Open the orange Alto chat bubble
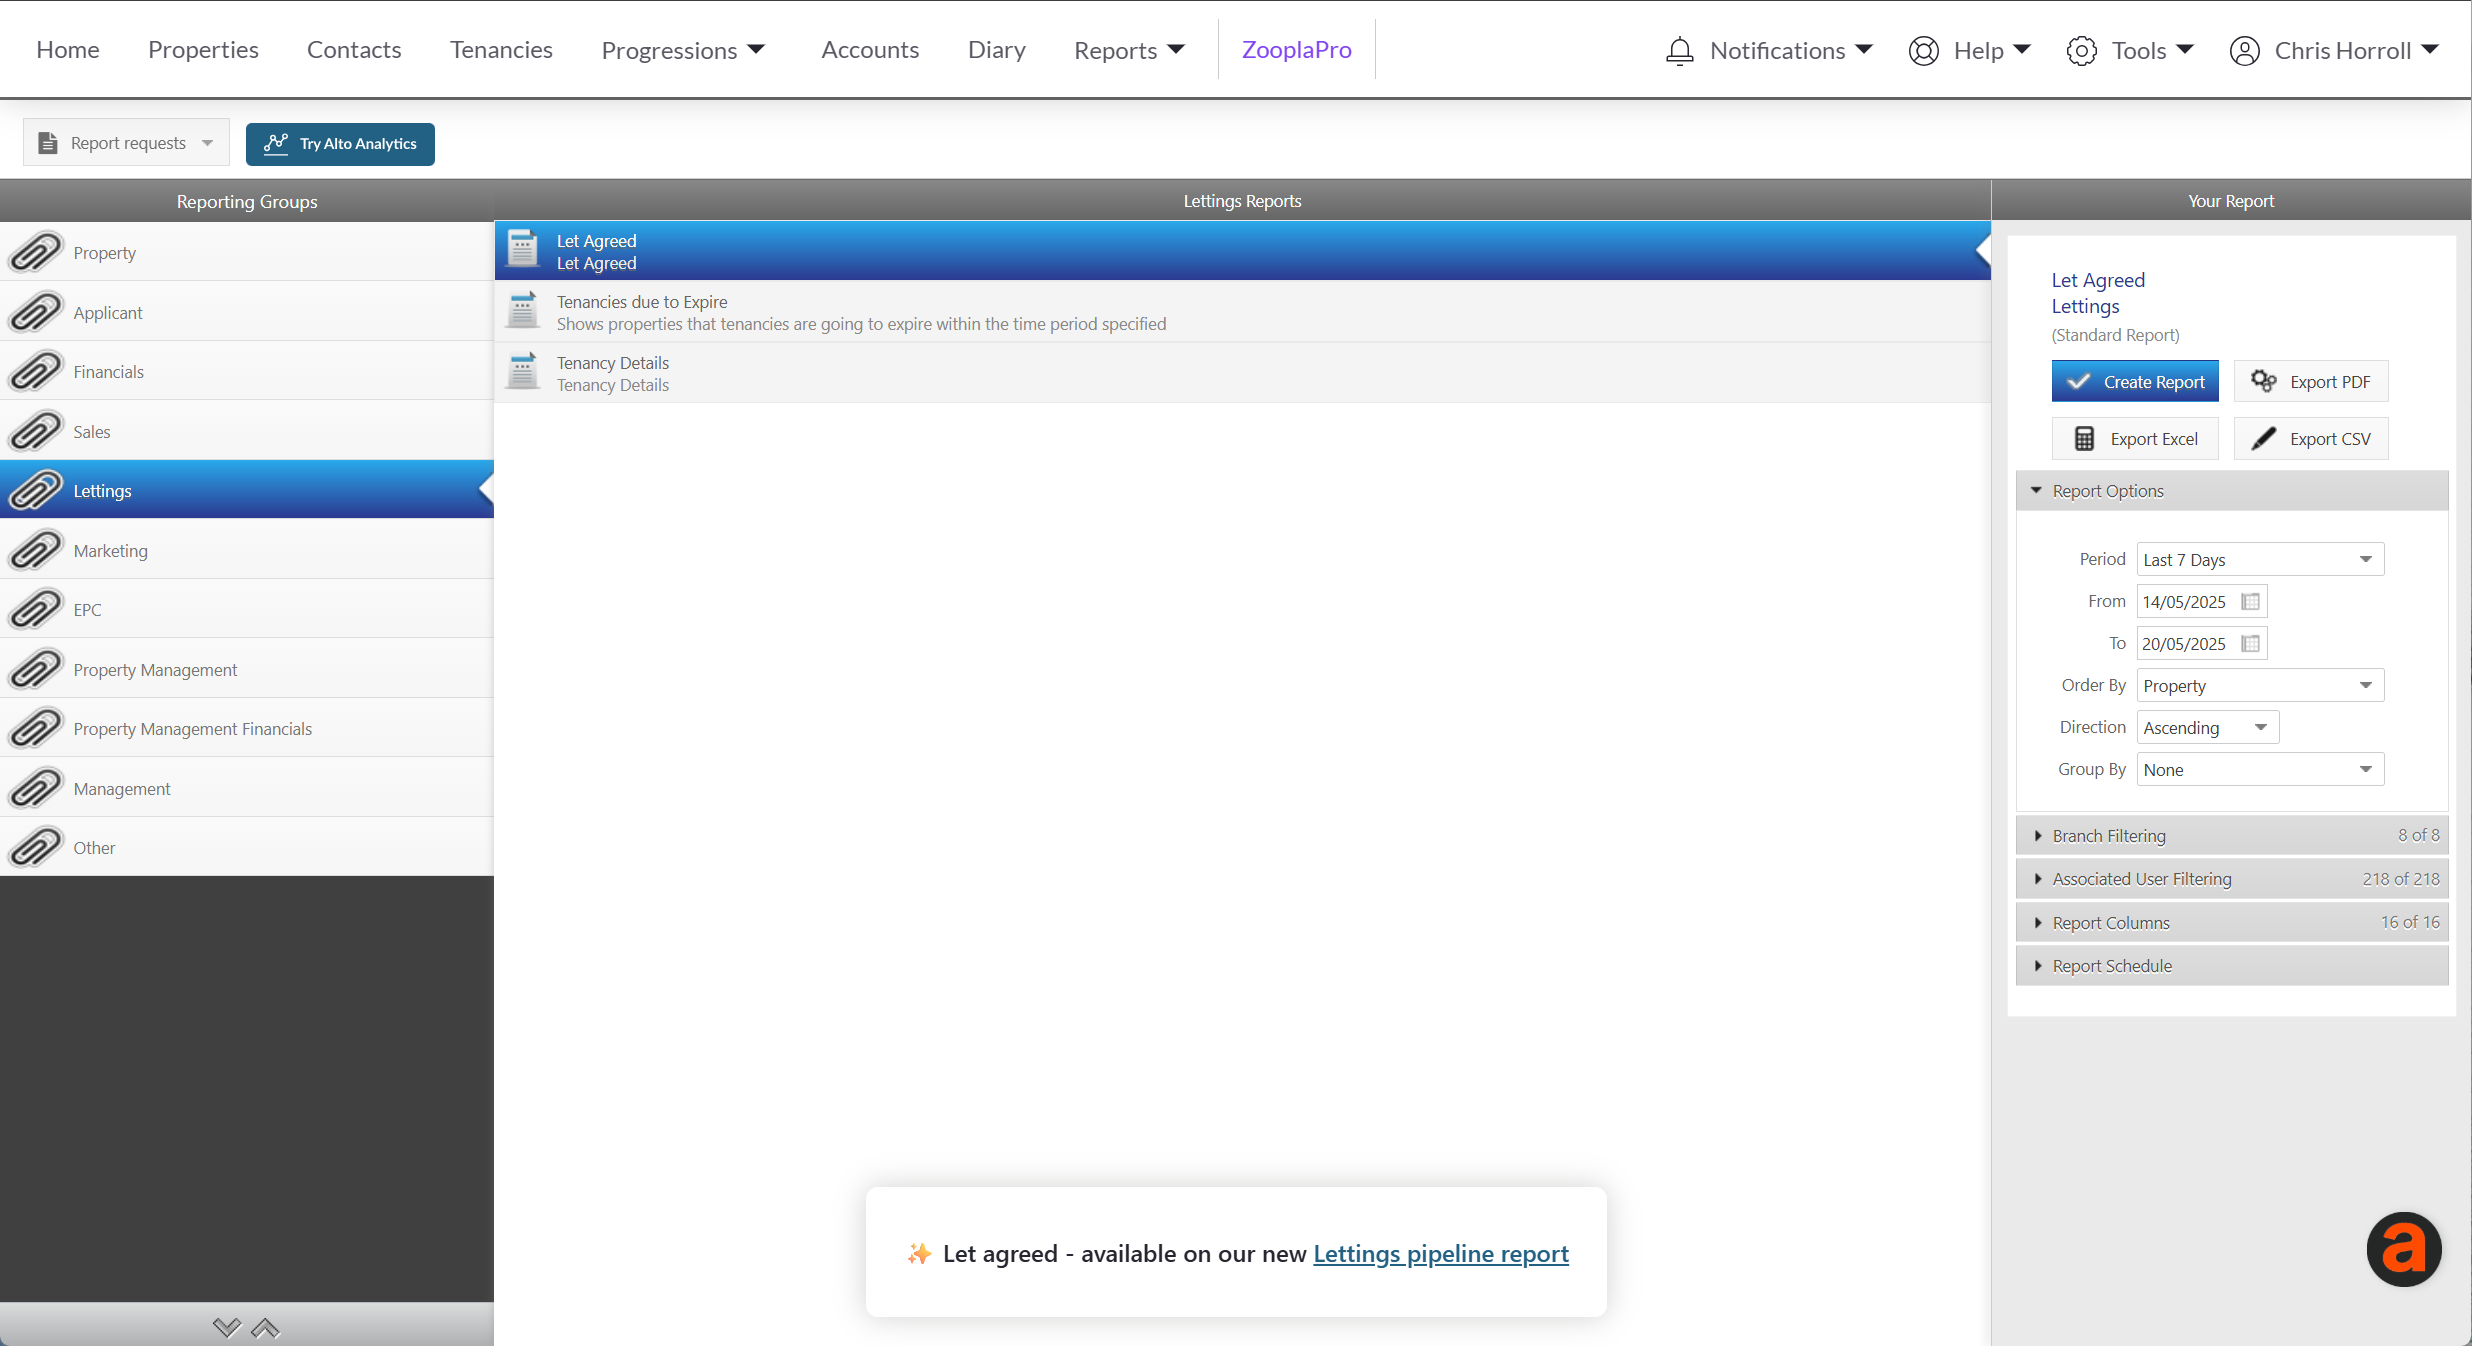 pyautogui.click(x=2404, y=1249)
